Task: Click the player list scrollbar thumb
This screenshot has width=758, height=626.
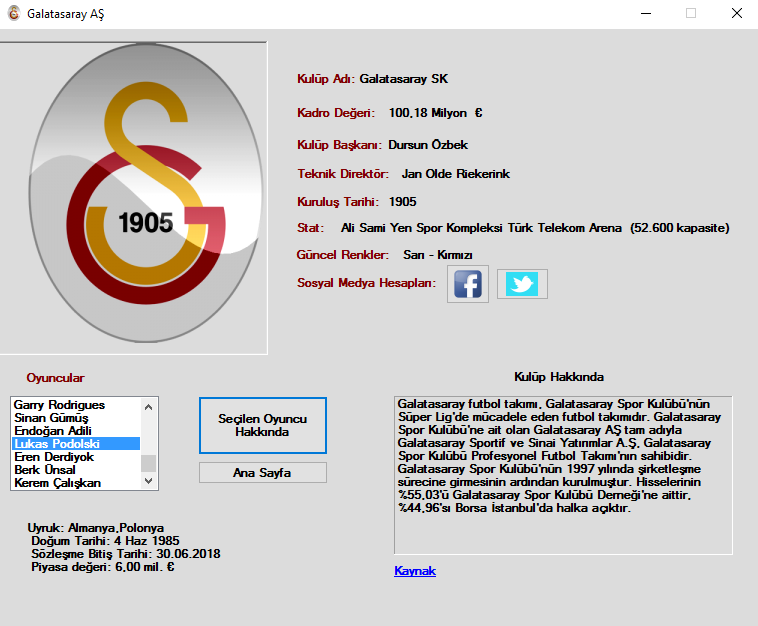Action: click(148, 463)
